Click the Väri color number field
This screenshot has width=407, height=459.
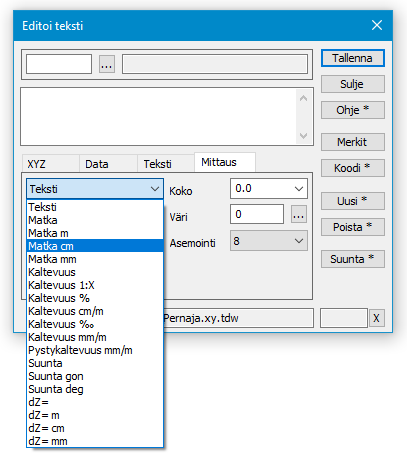tap(257, 214)
